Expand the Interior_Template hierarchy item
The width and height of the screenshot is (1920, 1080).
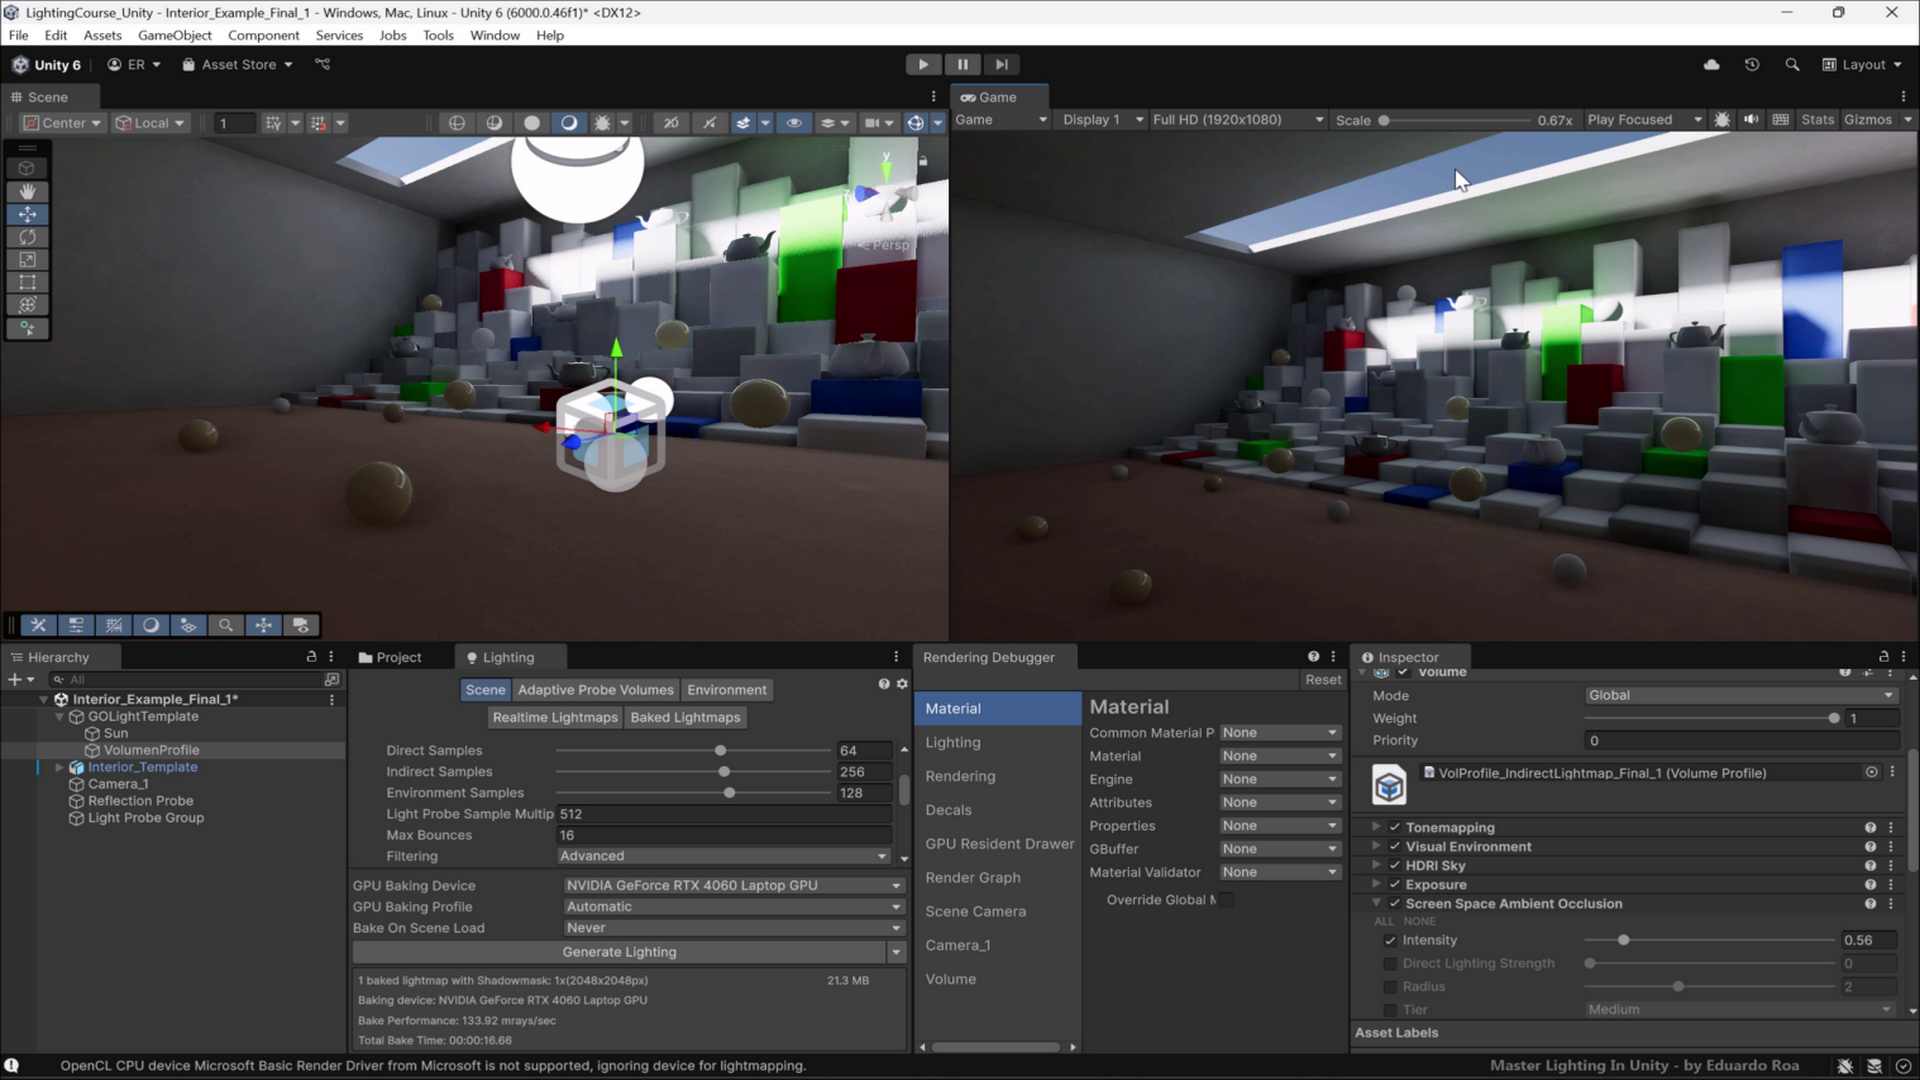click(x=59, y=767)
